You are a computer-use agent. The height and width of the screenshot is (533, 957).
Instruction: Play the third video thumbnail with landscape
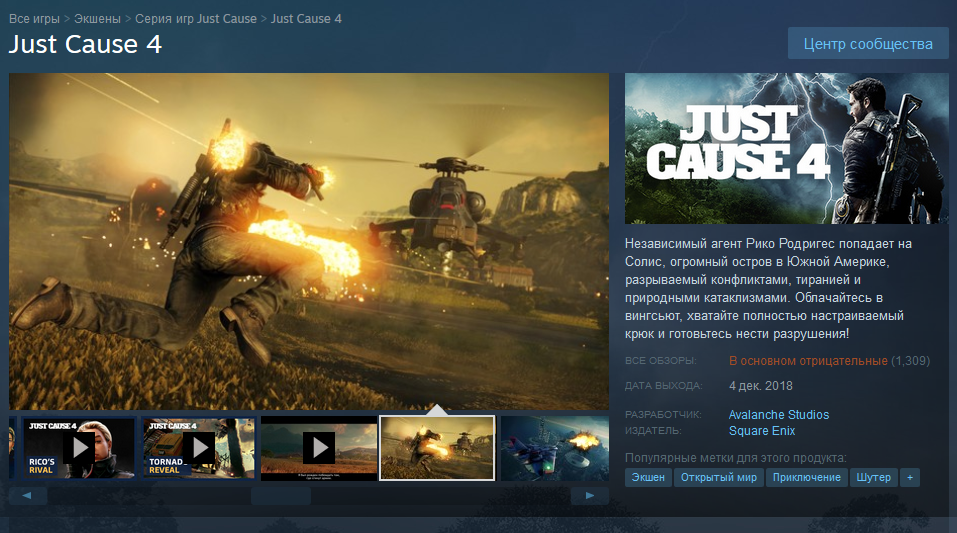click(x=319, y=448)
